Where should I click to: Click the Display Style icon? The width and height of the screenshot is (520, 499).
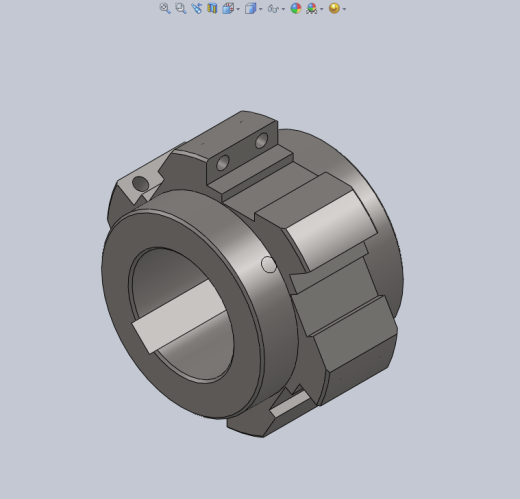[x=250, y=8]
